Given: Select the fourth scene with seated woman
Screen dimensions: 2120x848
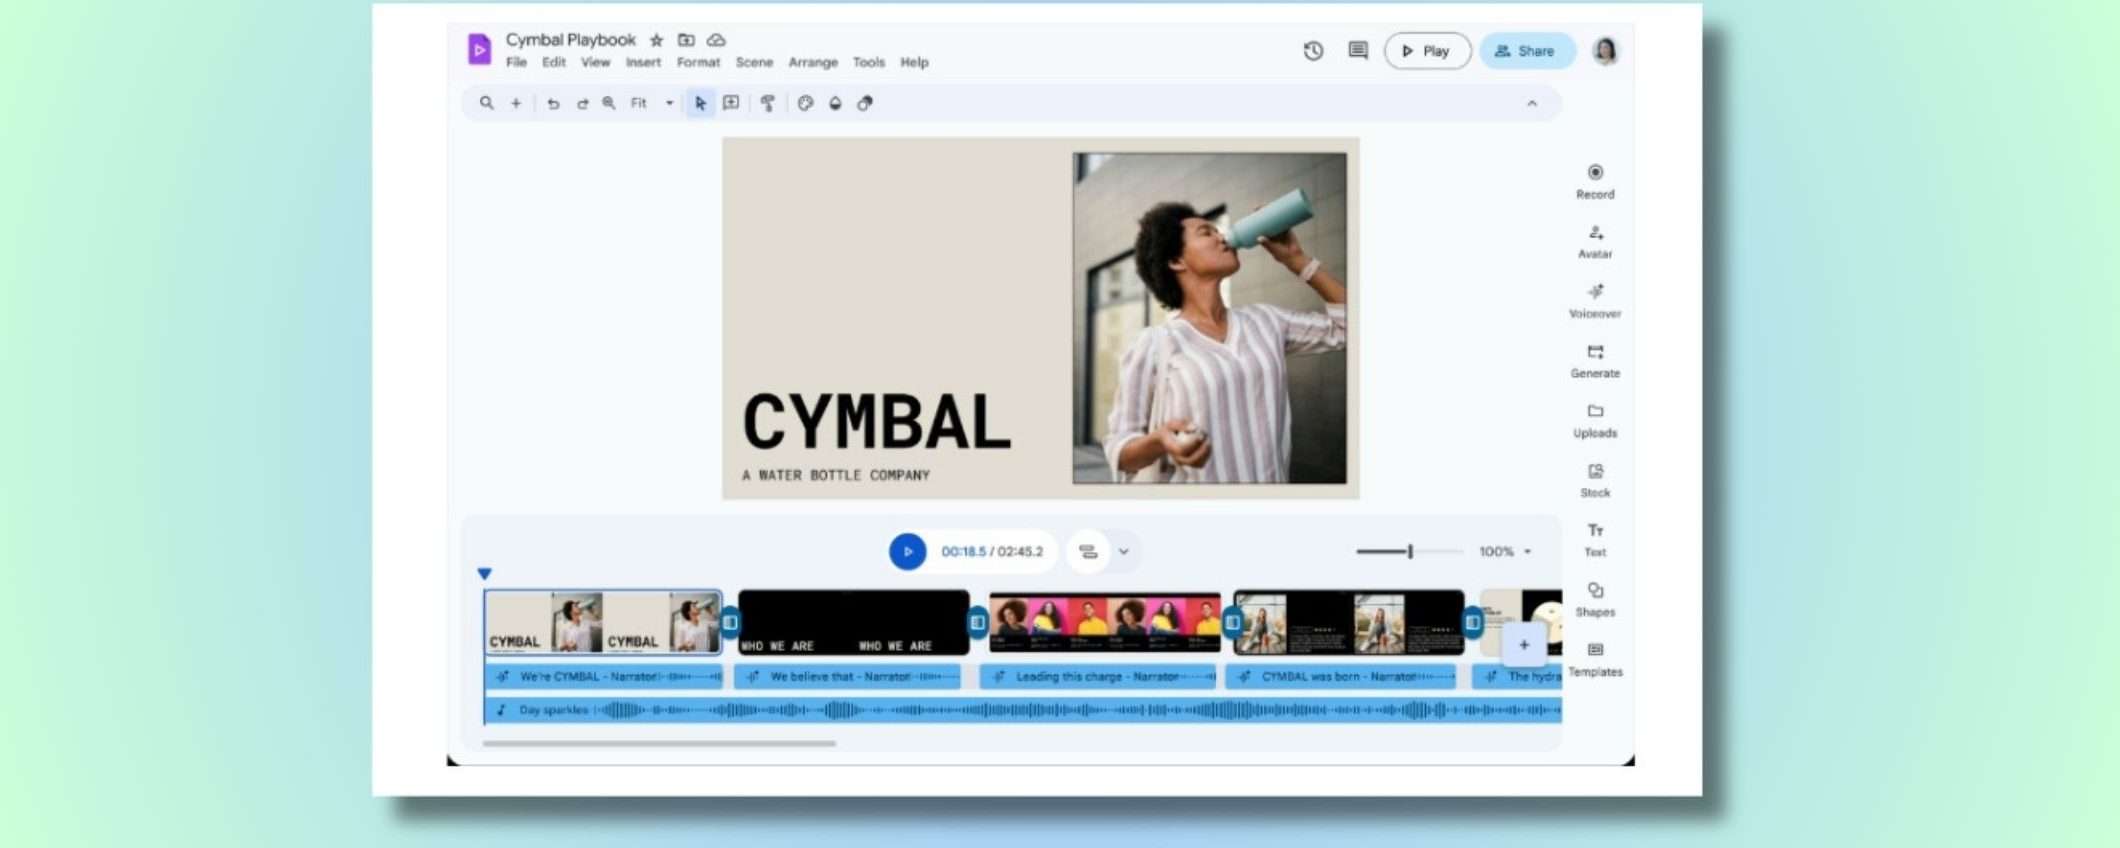Looking at the screenshot, I should coord(1349,622).
